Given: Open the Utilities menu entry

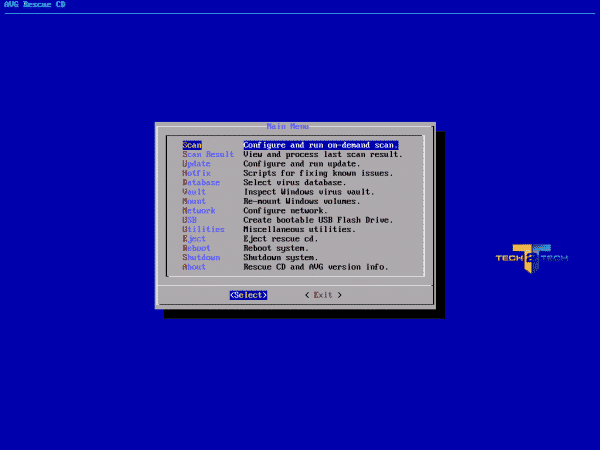Looking at the screenshot, I should (203, 229).
